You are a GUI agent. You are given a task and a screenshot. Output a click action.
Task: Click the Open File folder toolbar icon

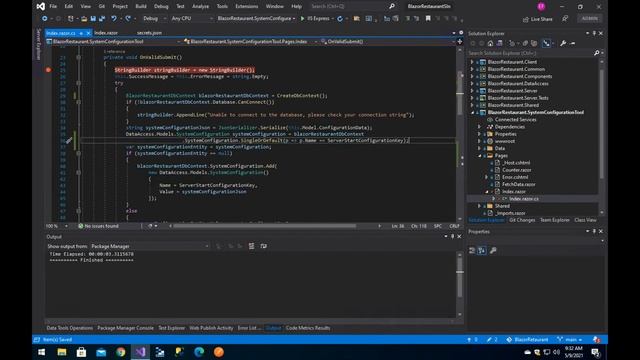tap(84, 19)
